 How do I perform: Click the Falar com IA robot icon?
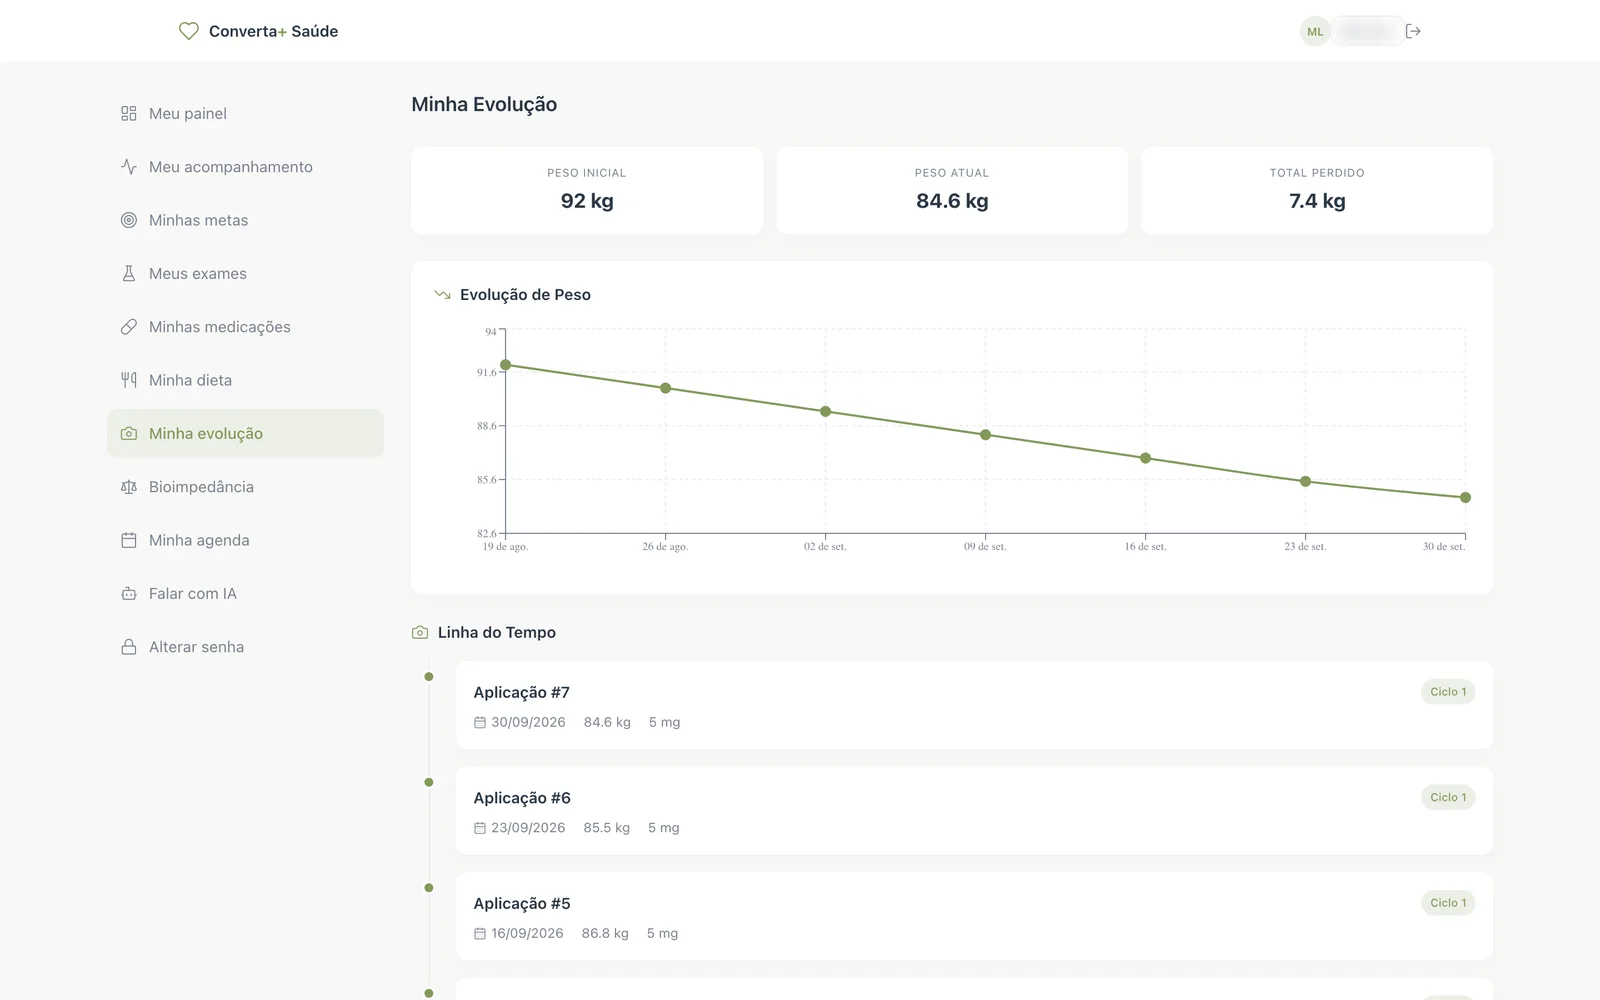129,593
